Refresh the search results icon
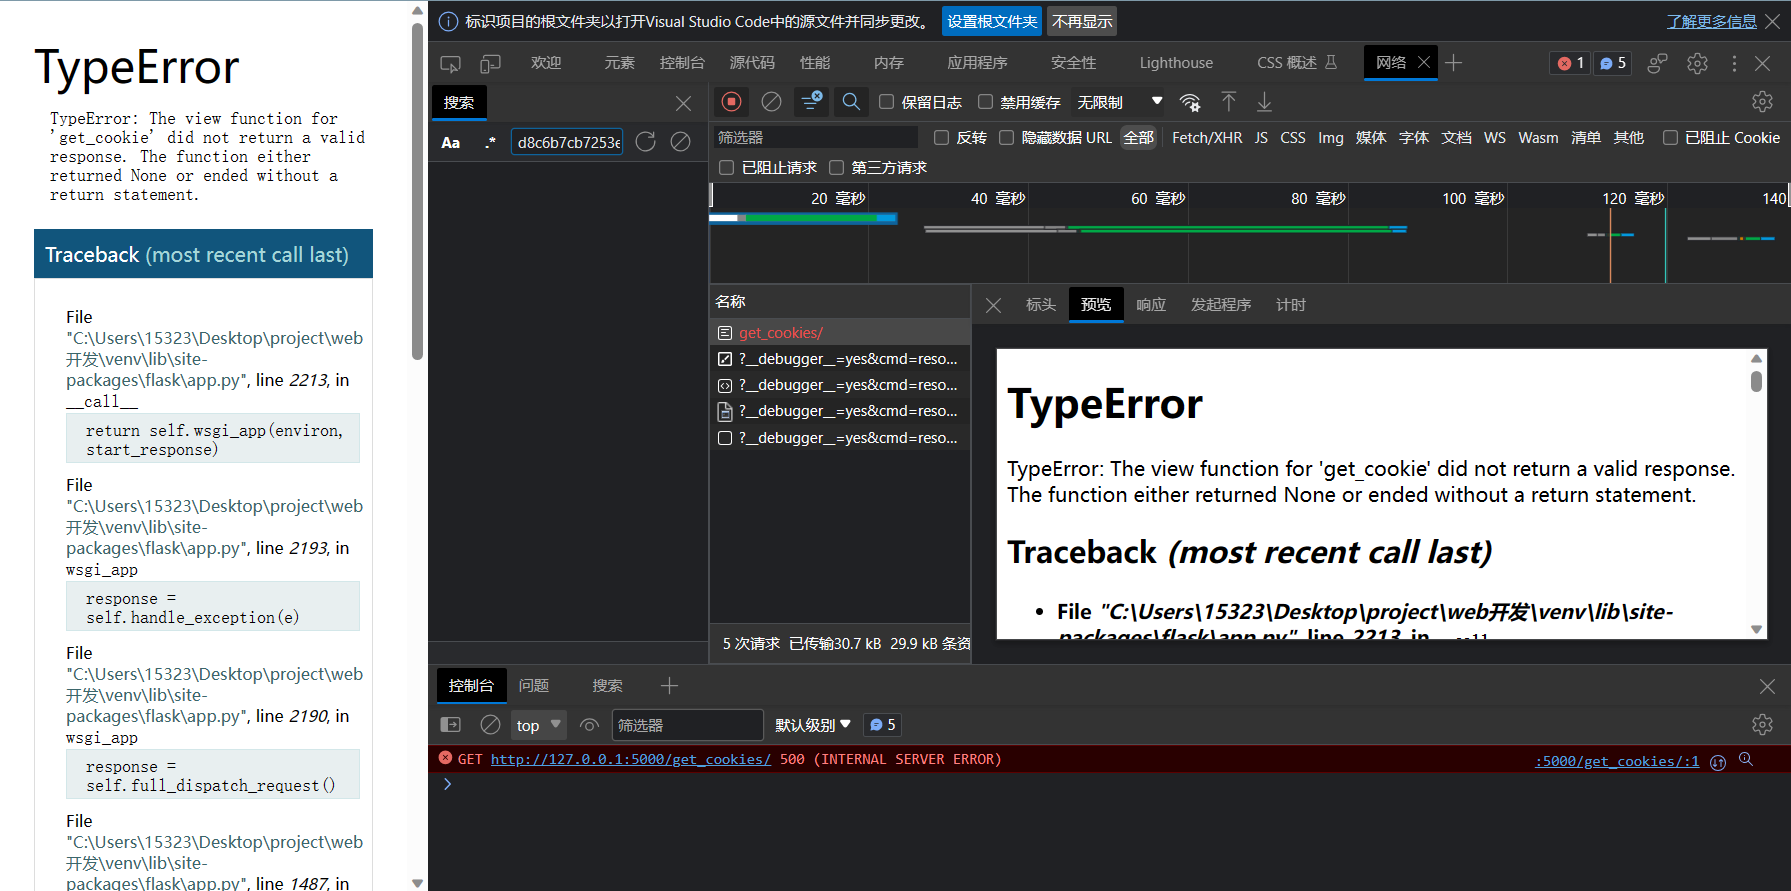 646,142
